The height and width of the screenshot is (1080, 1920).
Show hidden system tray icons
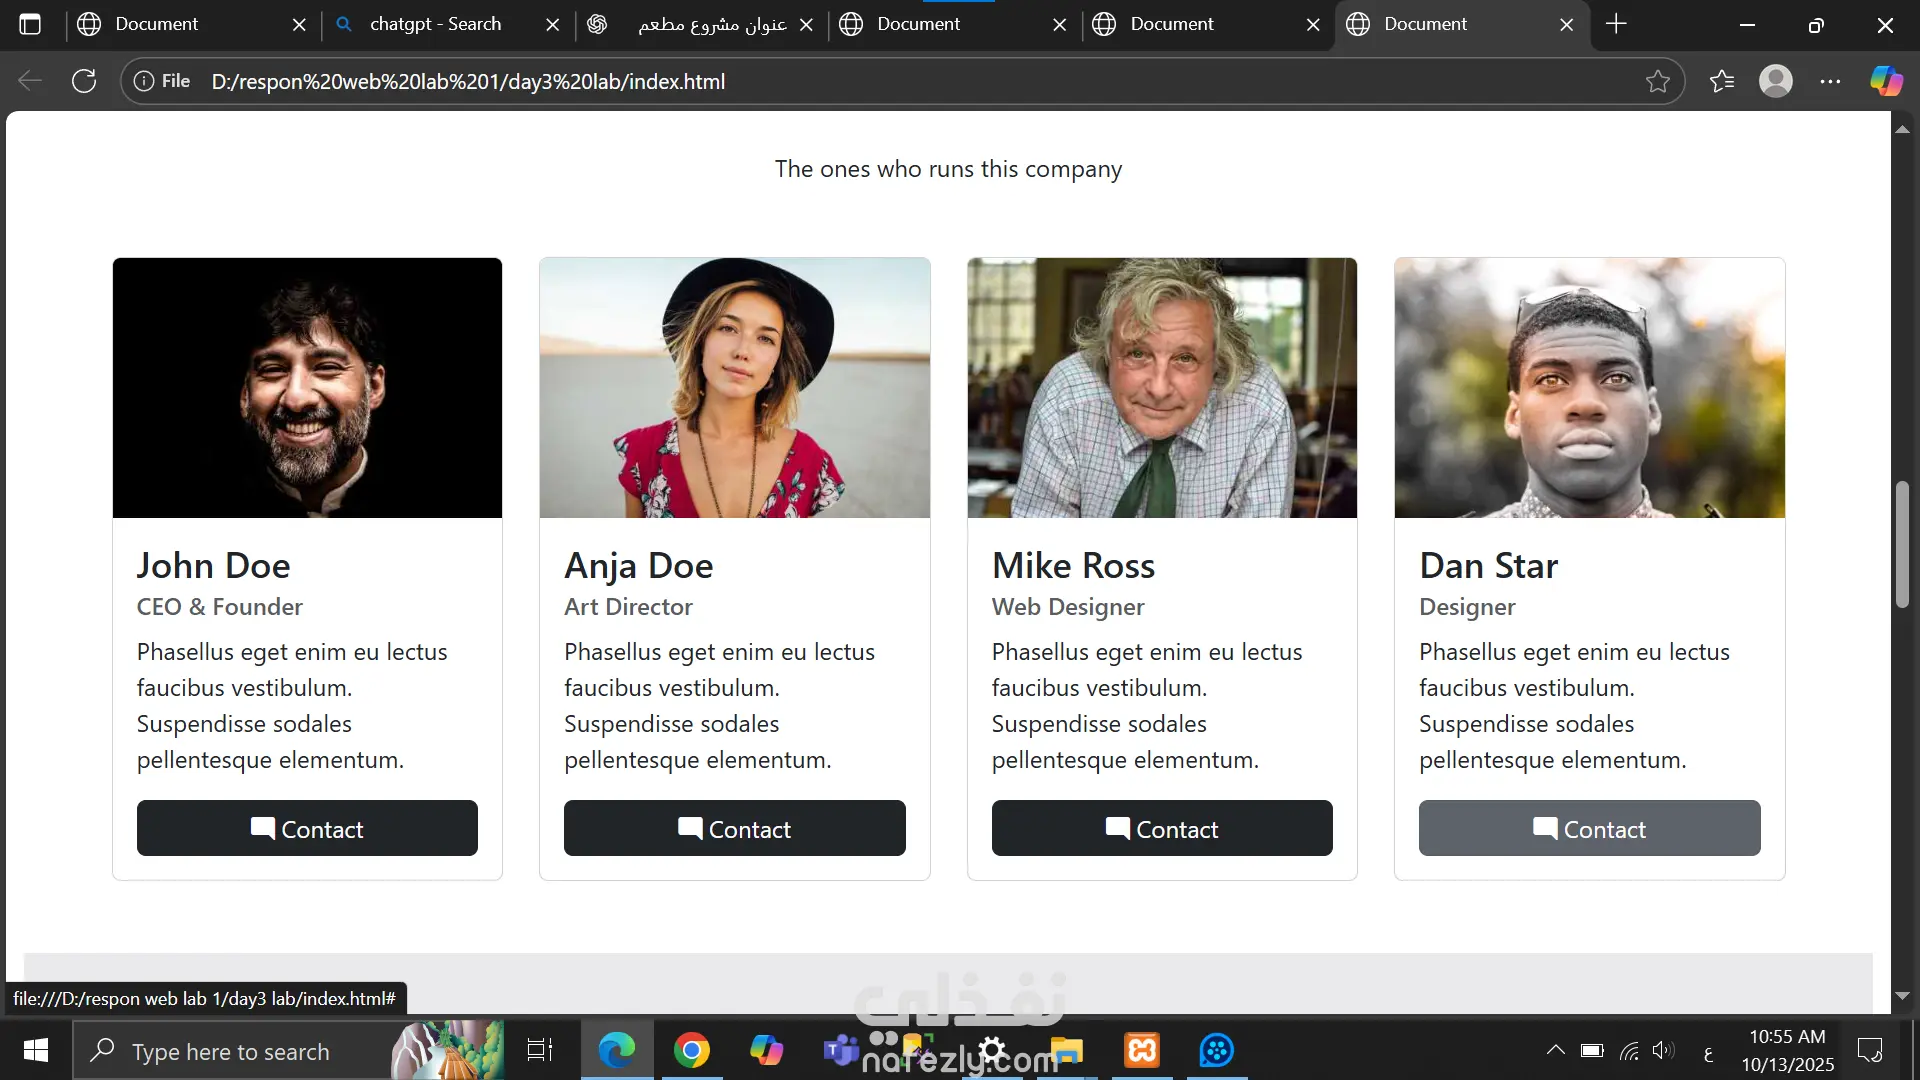pos(1555,1050)
